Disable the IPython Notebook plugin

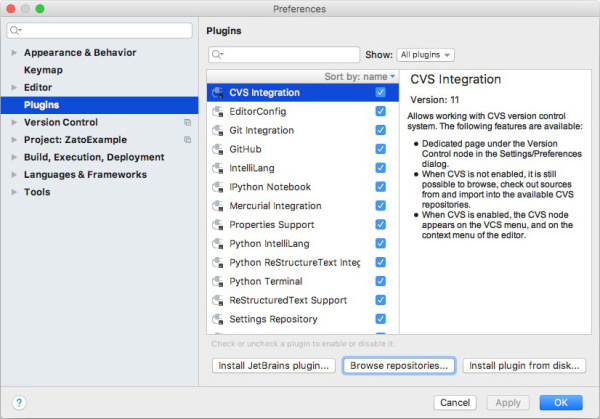coord(380,187)
